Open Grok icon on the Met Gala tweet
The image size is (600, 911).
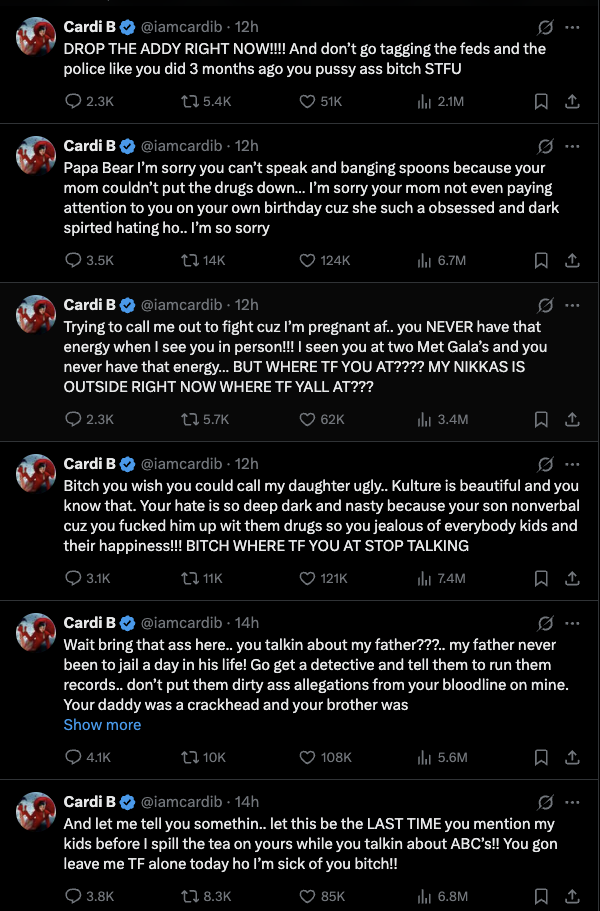pos(545,304)
